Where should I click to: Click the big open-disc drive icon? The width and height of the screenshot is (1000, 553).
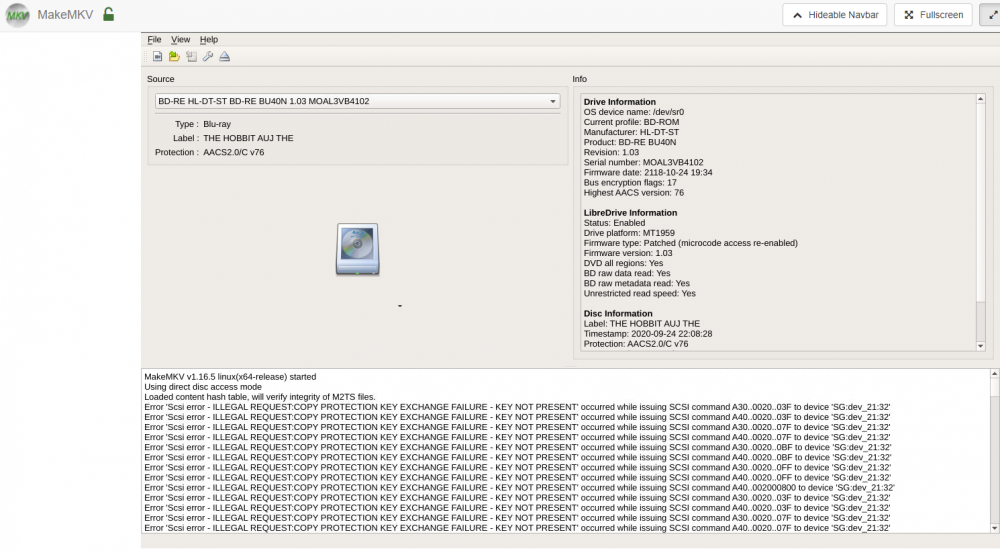(357, 249)
